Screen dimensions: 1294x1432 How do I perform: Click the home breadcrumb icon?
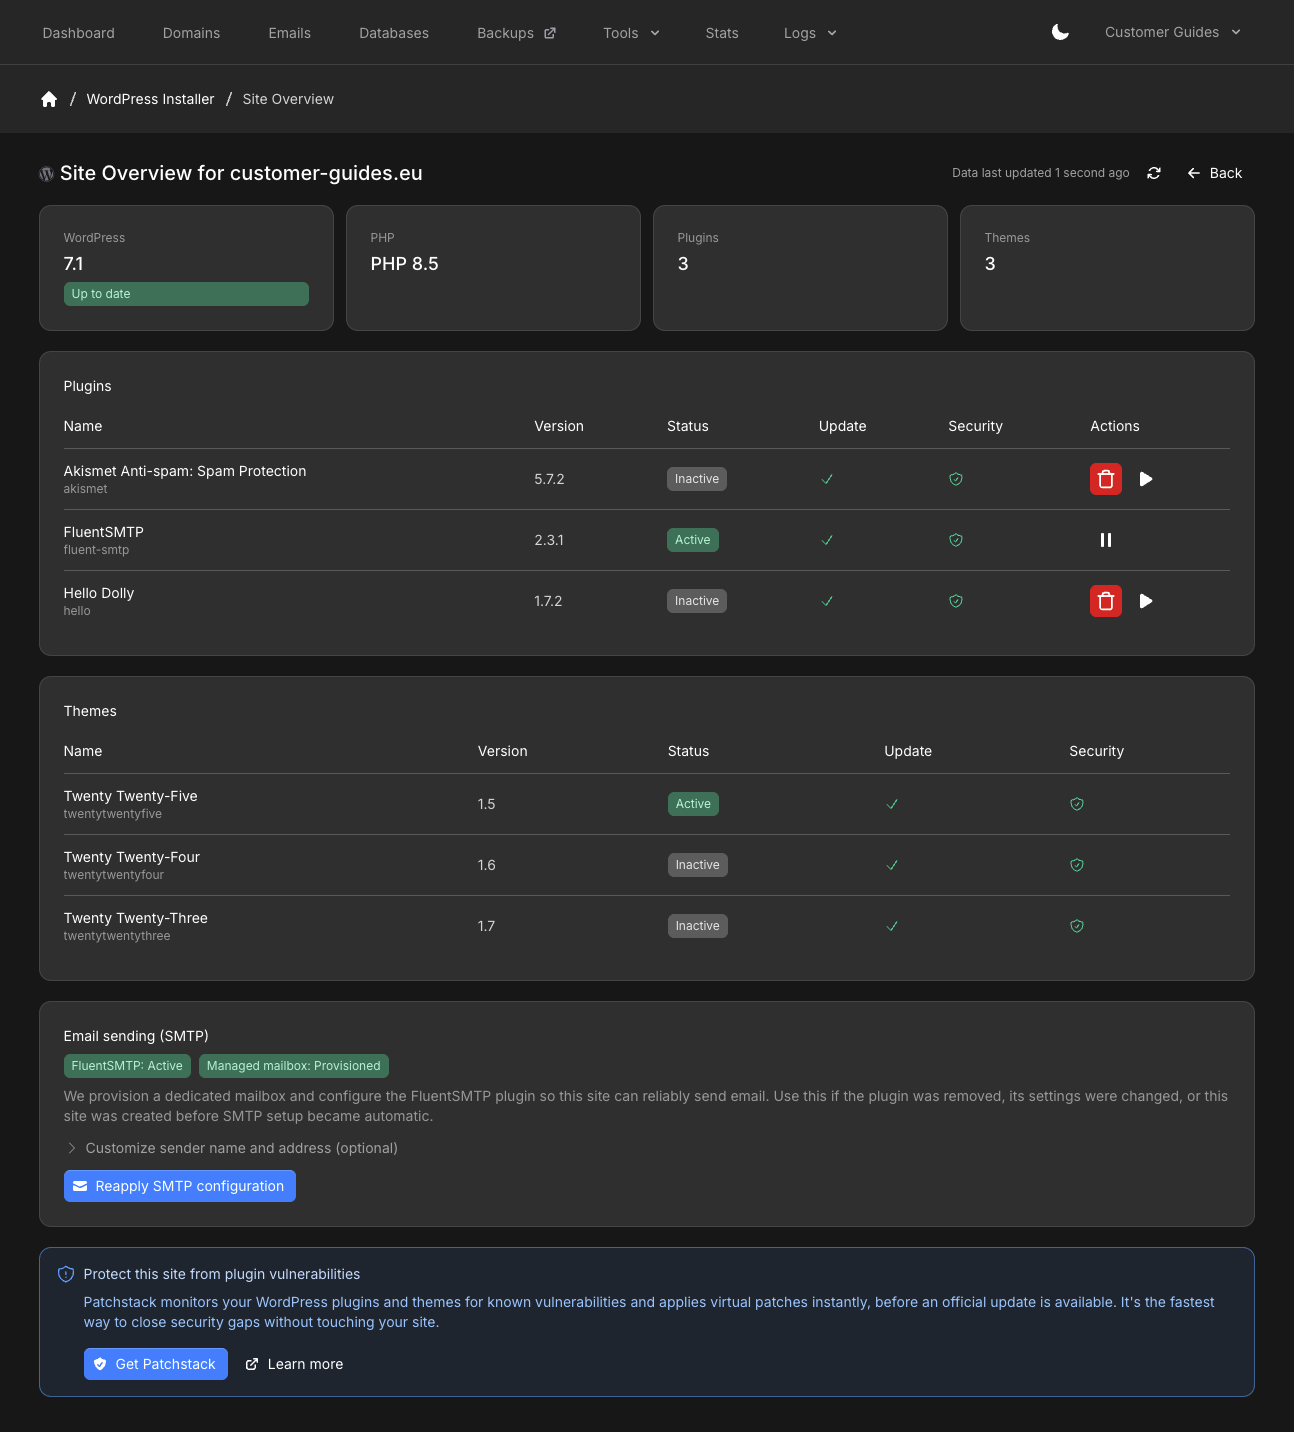coord(49,99)
